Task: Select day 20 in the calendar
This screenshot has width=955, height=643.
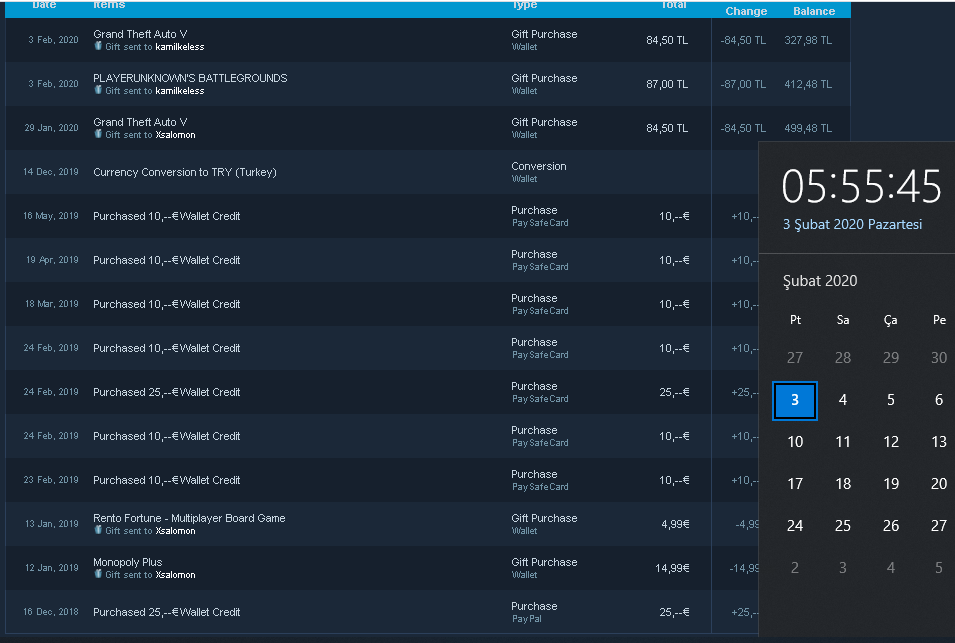Action: (x=939, y=484)
